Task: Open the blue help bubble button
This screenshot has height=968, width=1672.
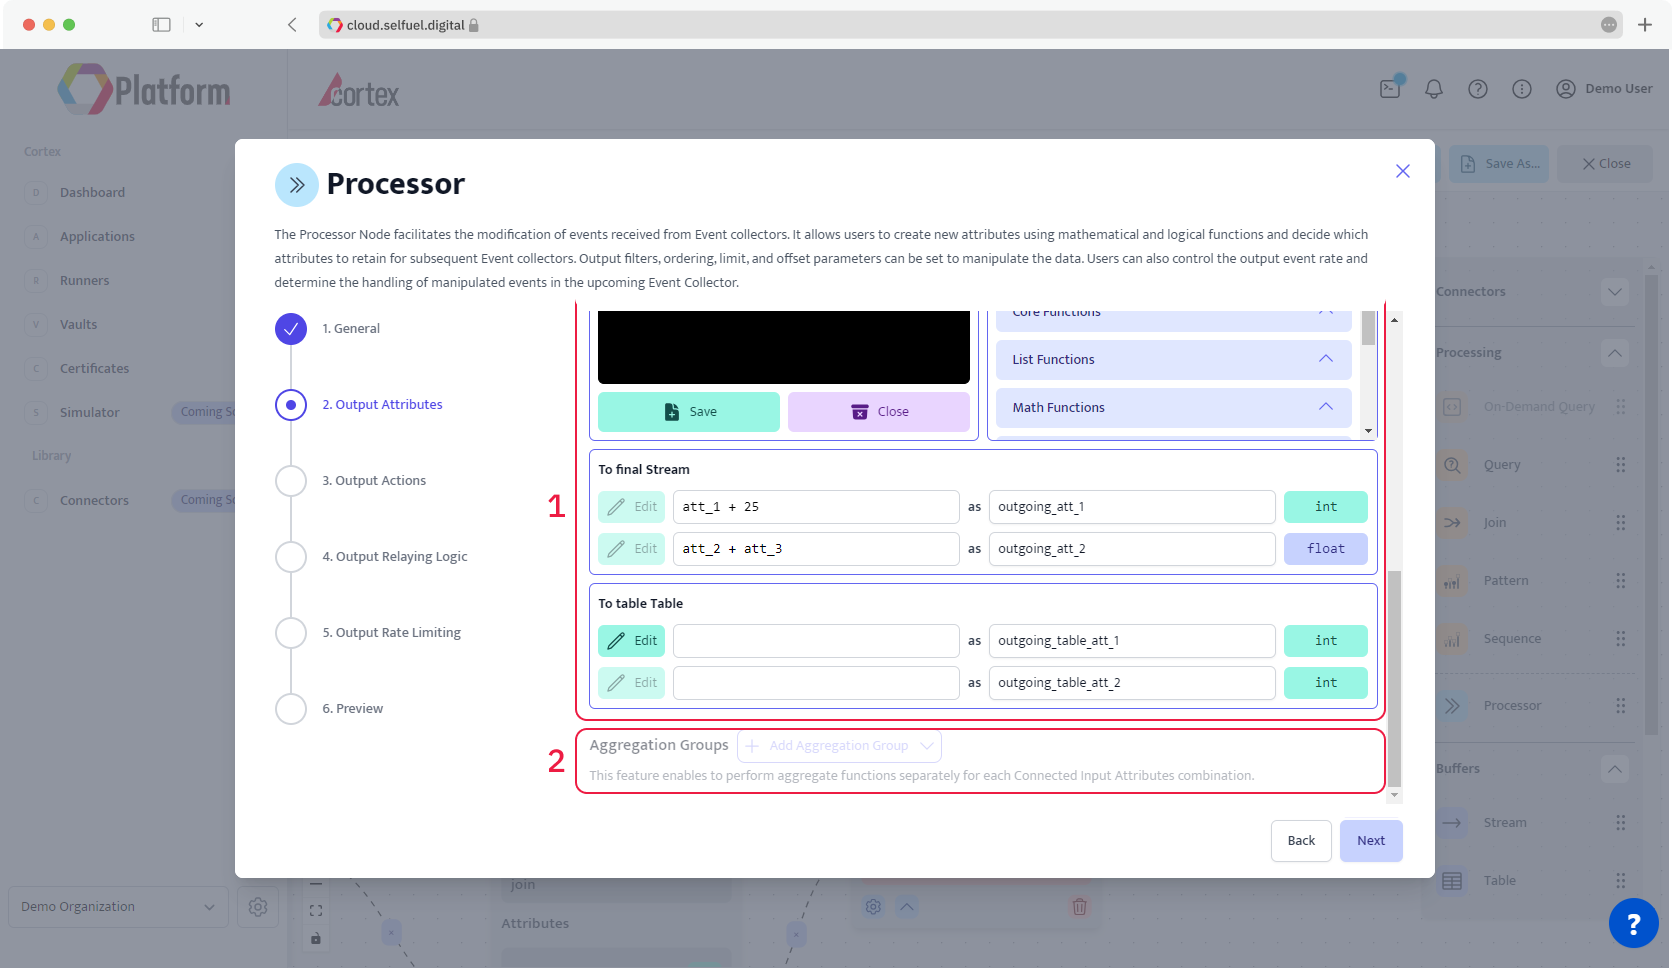Action: point(1633,923)
